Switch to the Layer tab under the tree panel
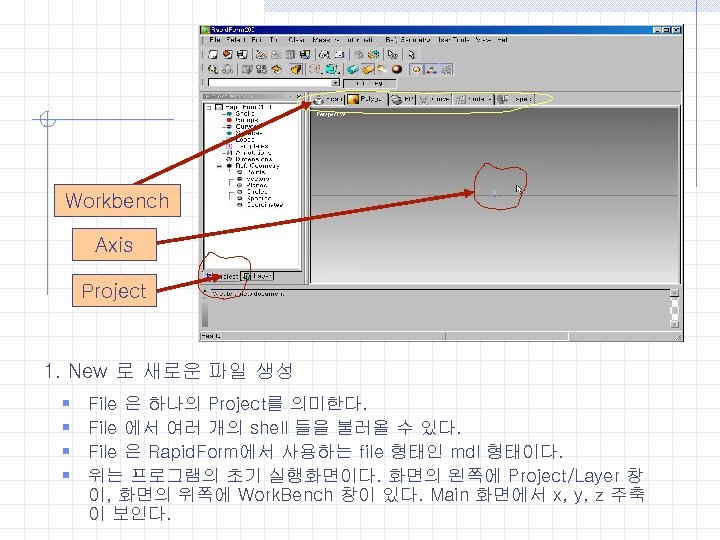This screenshot has height=540, width=720. (x=258, y=276)
